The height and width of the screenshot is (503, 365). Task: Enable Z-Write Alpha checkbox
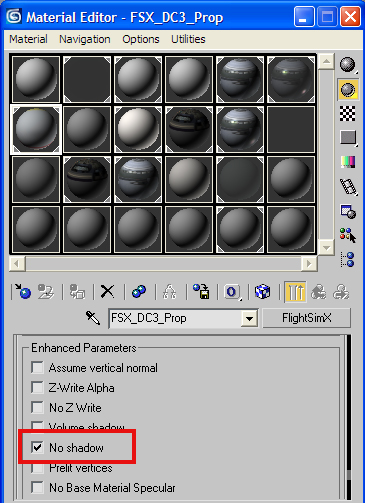tap(37, 388)
